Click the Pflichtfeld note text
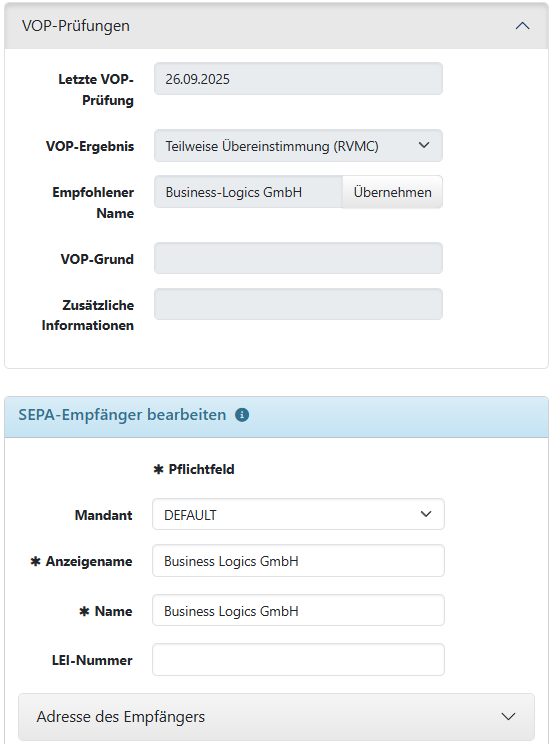This screenshot has width=552, height=744. [x=194, y=469]
